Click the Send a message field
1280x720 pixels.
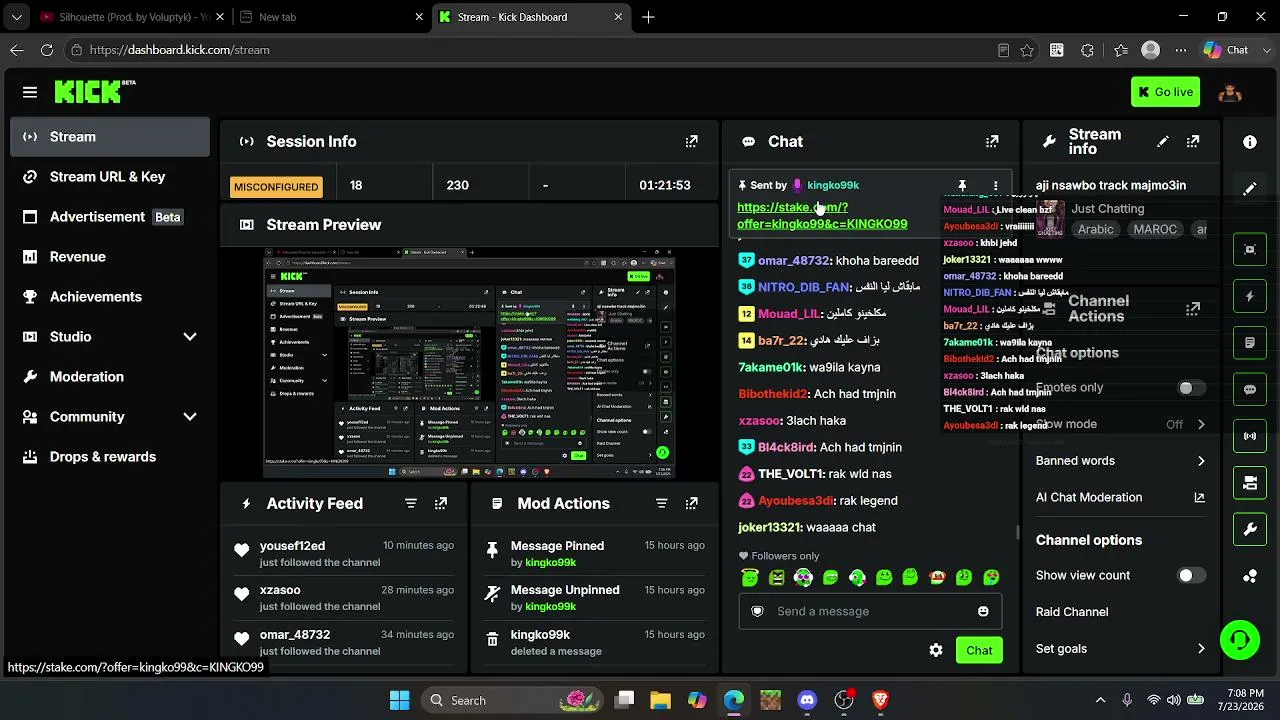[870, 611]
